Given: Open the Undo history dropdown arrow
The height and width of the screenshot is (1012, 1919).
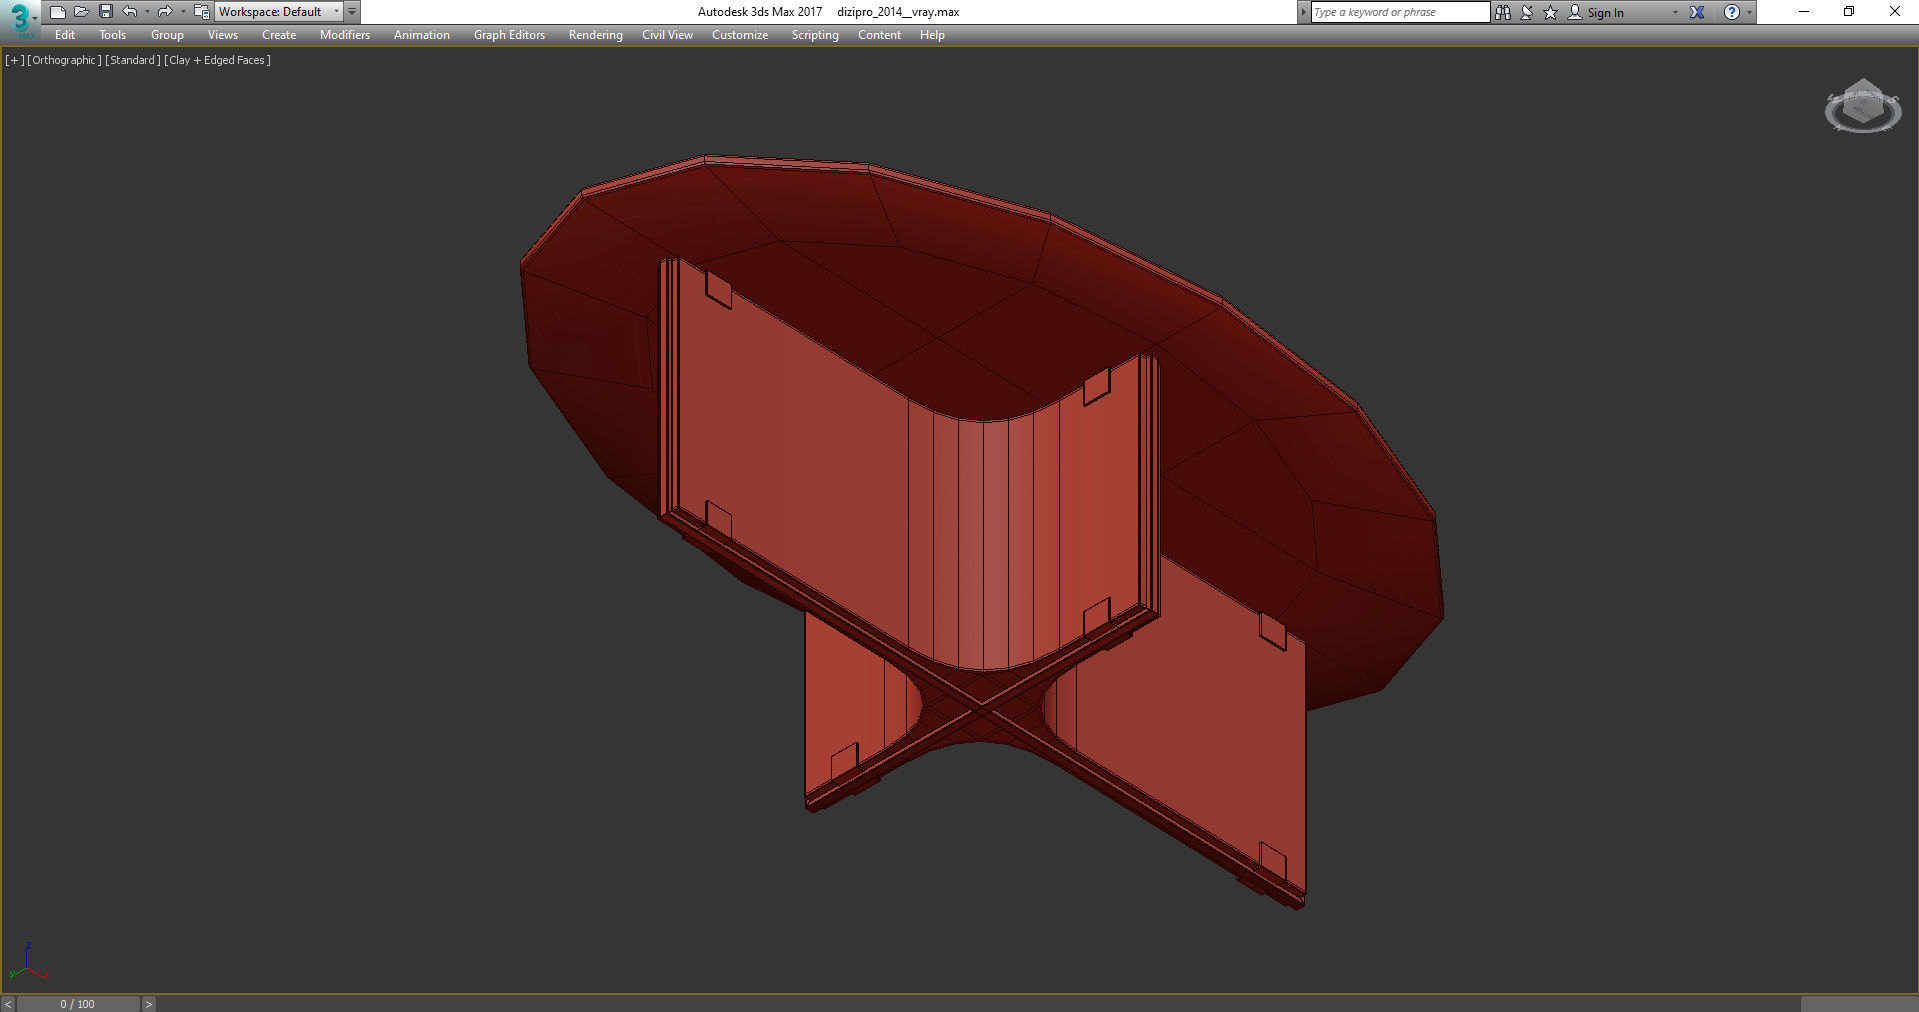Looking at the screenshot, I should 147,12.
